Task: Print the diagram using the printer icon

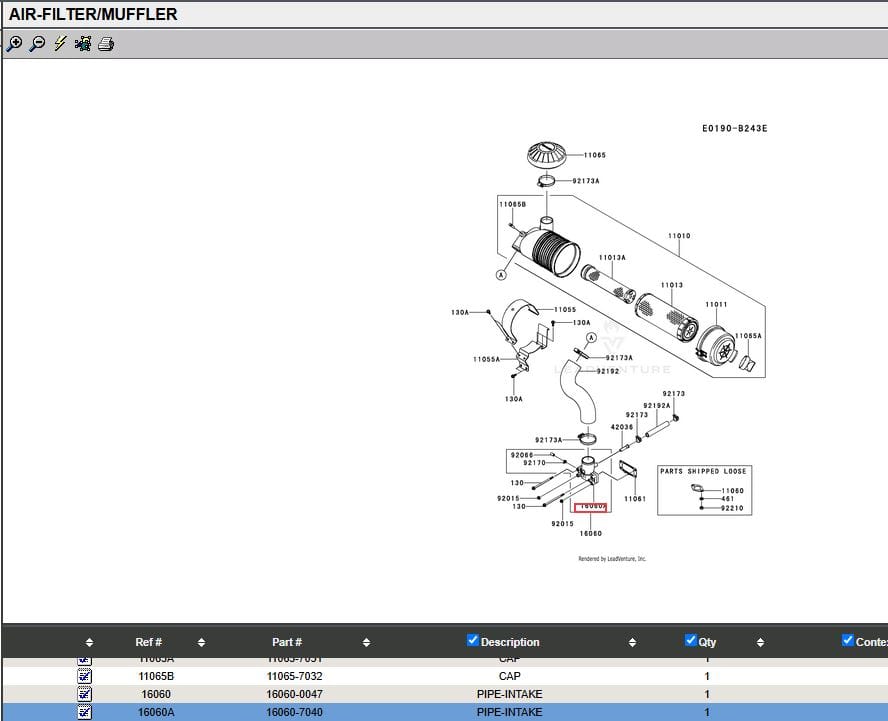Action: click(x=106, y=44)
